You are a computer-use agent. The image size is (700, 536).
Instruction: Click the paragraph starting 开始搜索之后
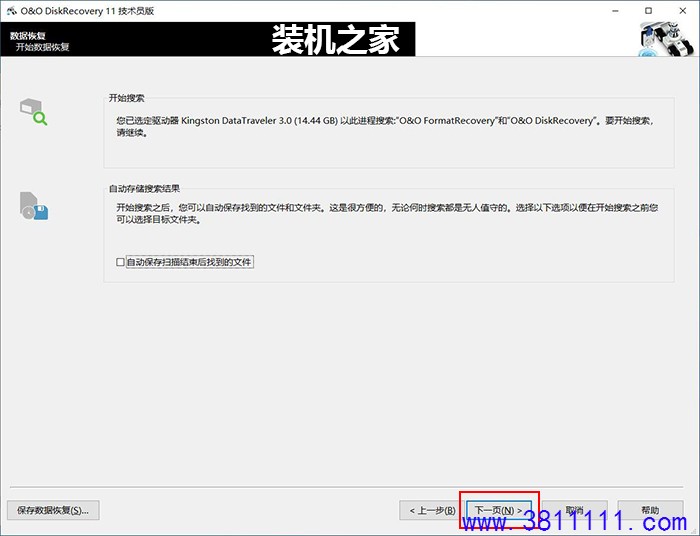tap(387, 213)
